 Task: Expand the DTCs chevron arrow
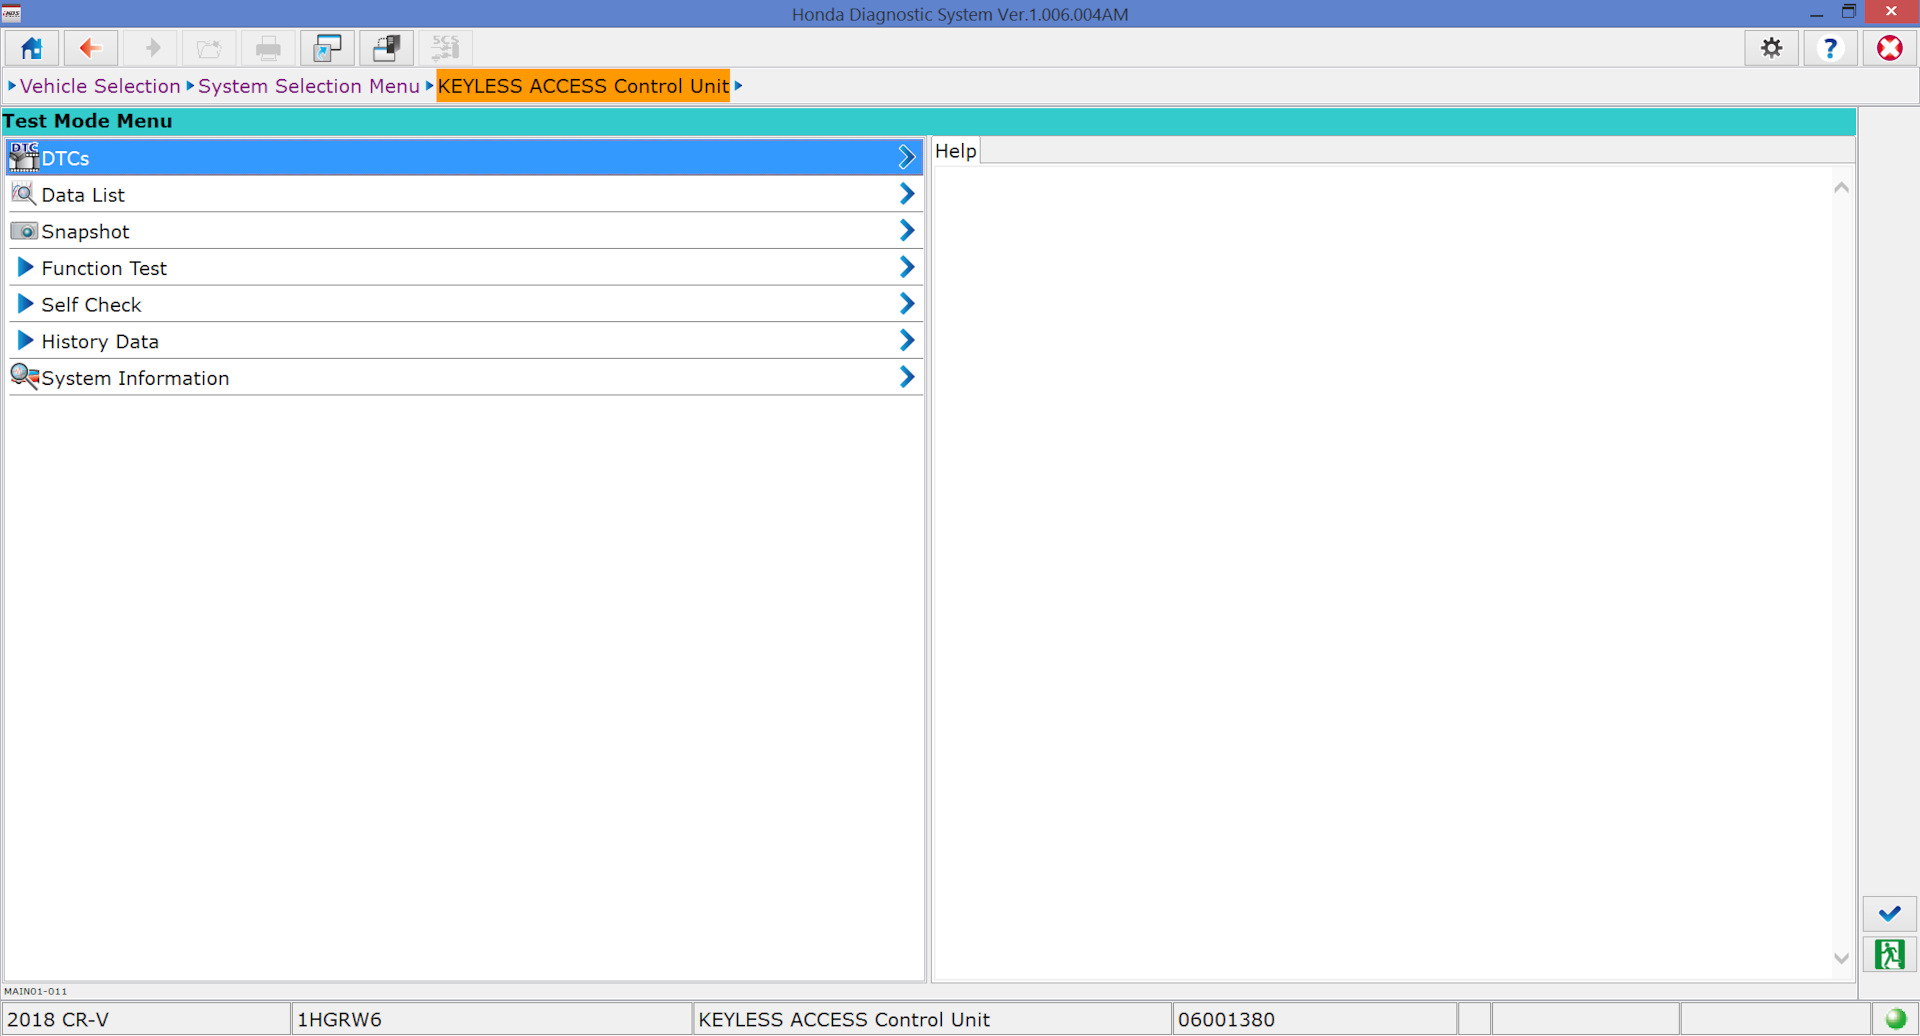(x=906, y=157)
